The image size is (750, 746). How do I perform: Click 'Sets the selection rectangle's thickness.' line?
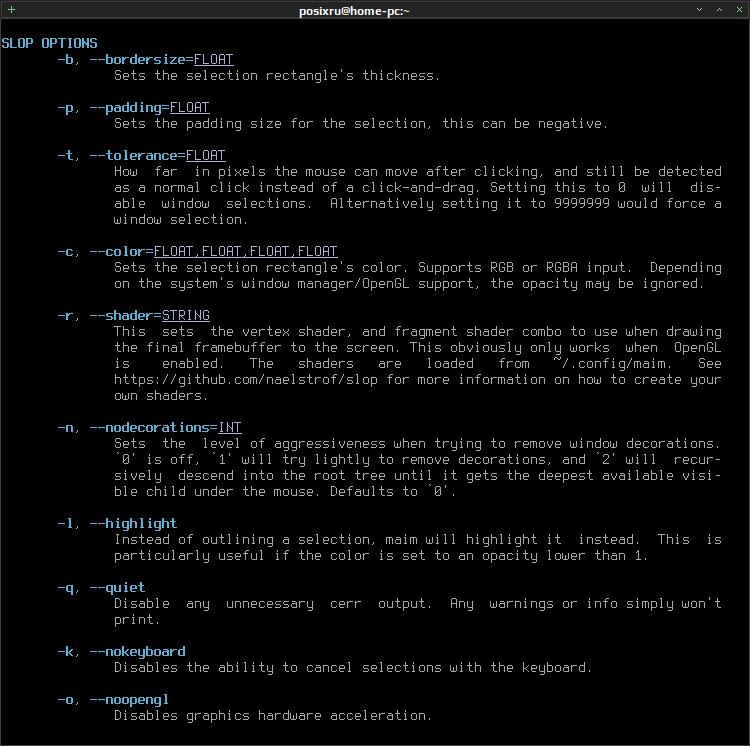tap(276, 76)
